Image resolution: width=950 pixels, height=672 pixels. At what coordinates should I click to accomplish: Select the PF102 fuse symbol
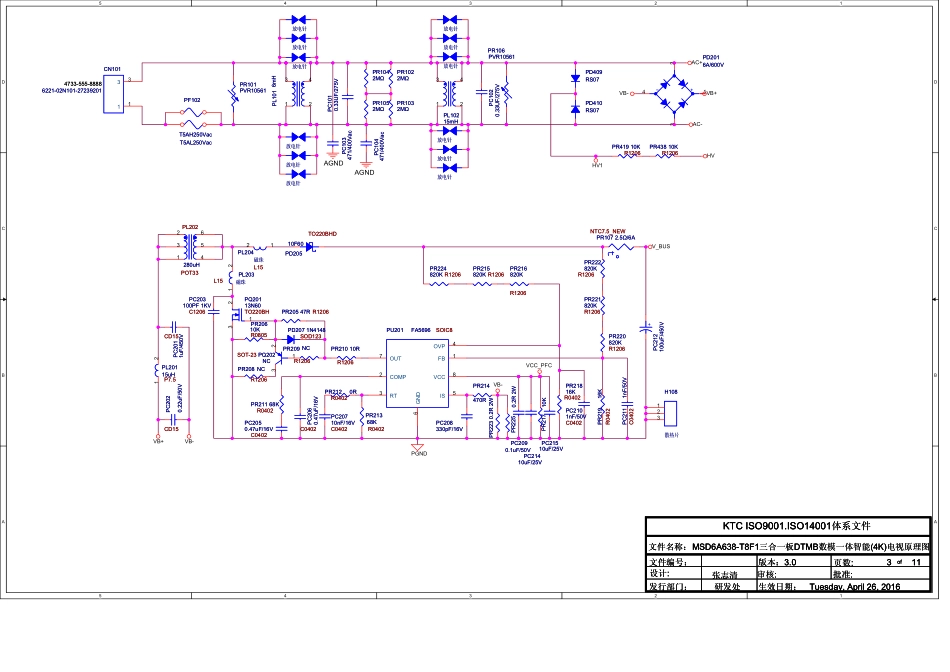pos(193,118)
